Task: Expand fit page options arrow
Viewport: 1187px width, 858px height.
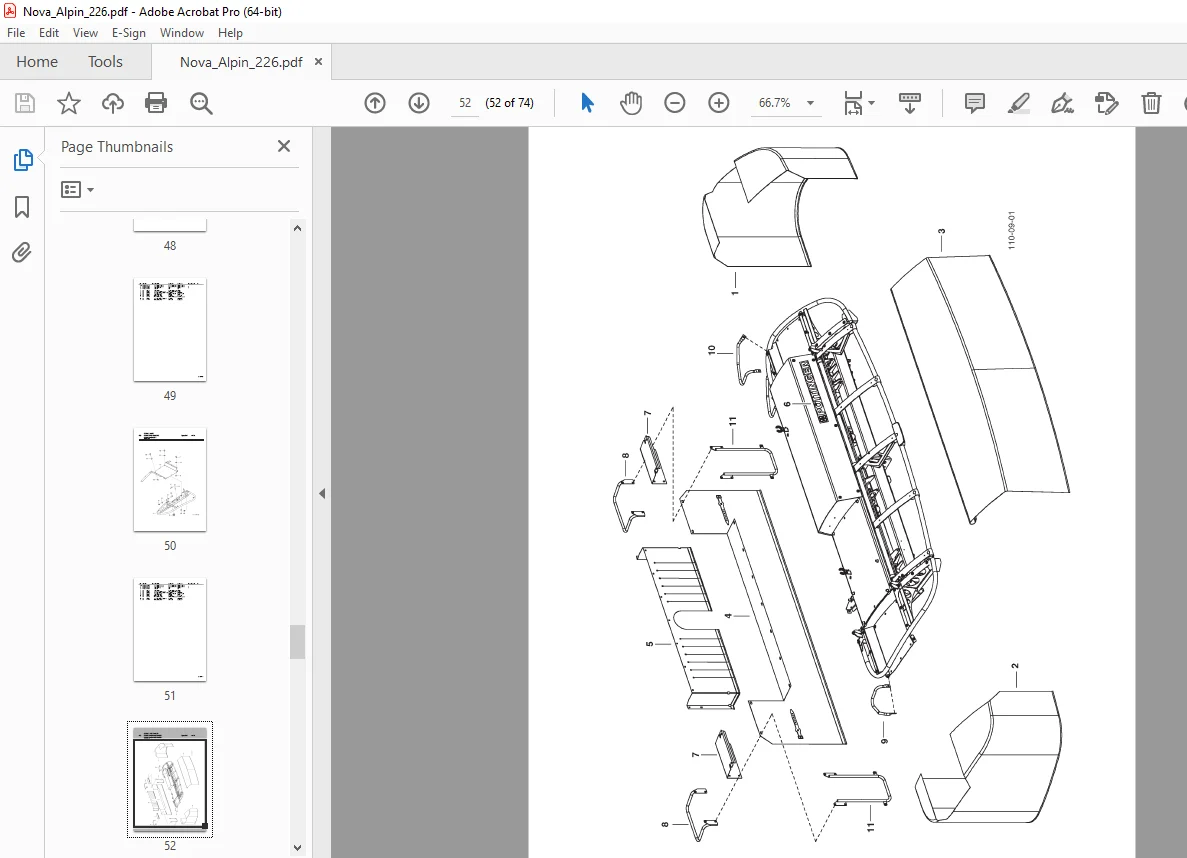Action: (x=872, y=103)
